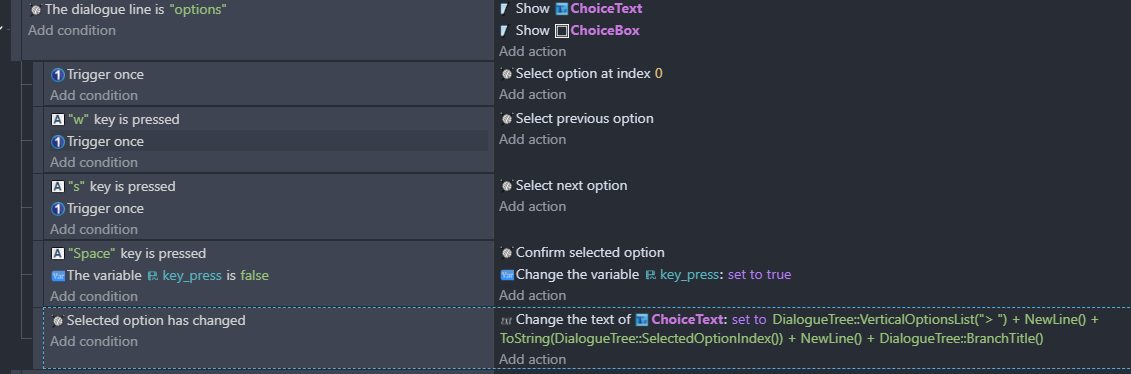Add condition in the "s" key event
This screenshot has height=374, width=1131.
tap(94, 229)
